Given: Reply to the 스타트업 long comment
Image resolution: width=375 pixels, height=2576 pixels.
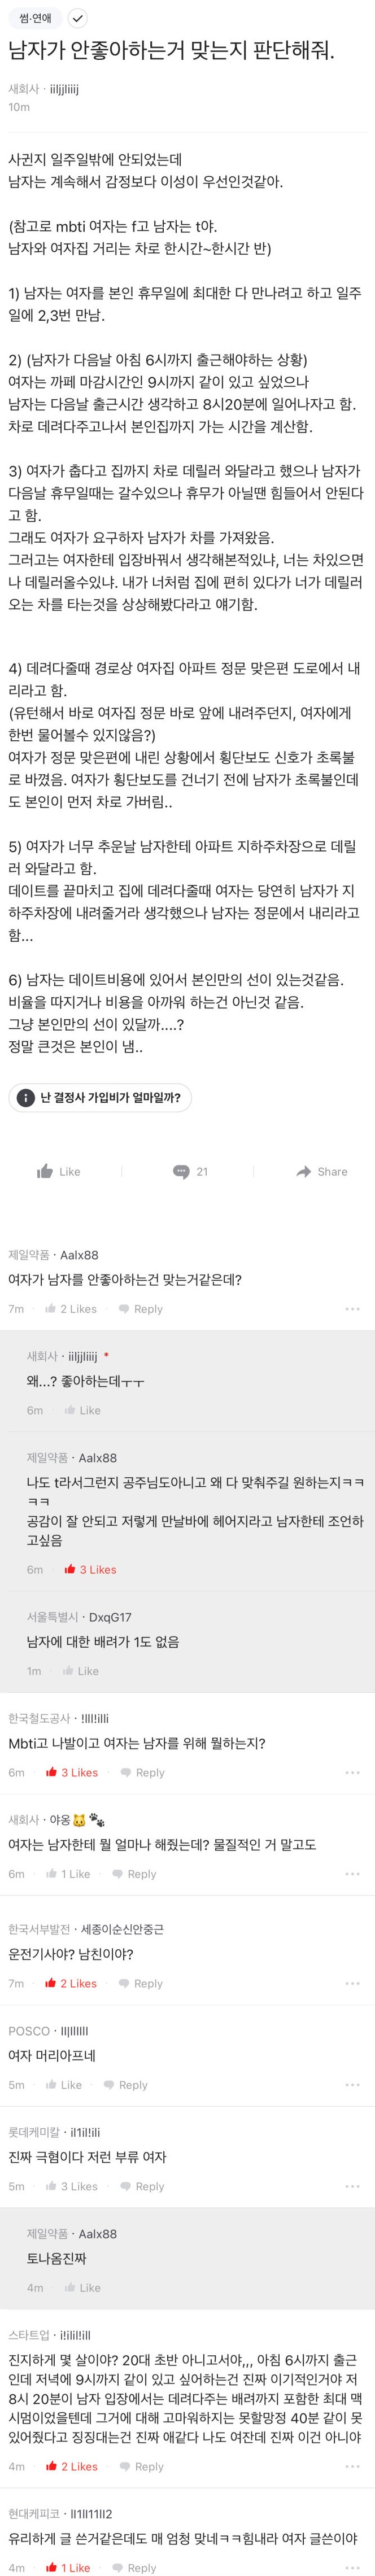Looking at the screenshot, I should click(x=141, y=2466).
